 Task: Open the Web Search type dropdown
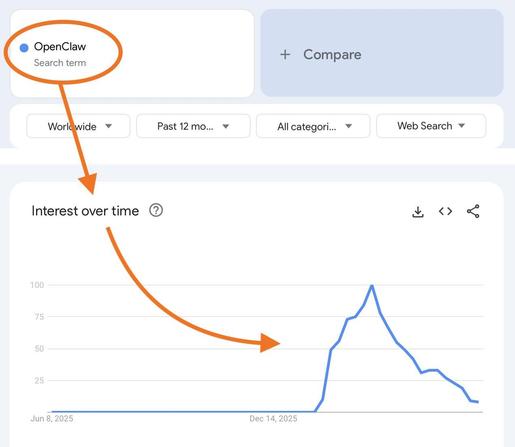tap(431, 126)
